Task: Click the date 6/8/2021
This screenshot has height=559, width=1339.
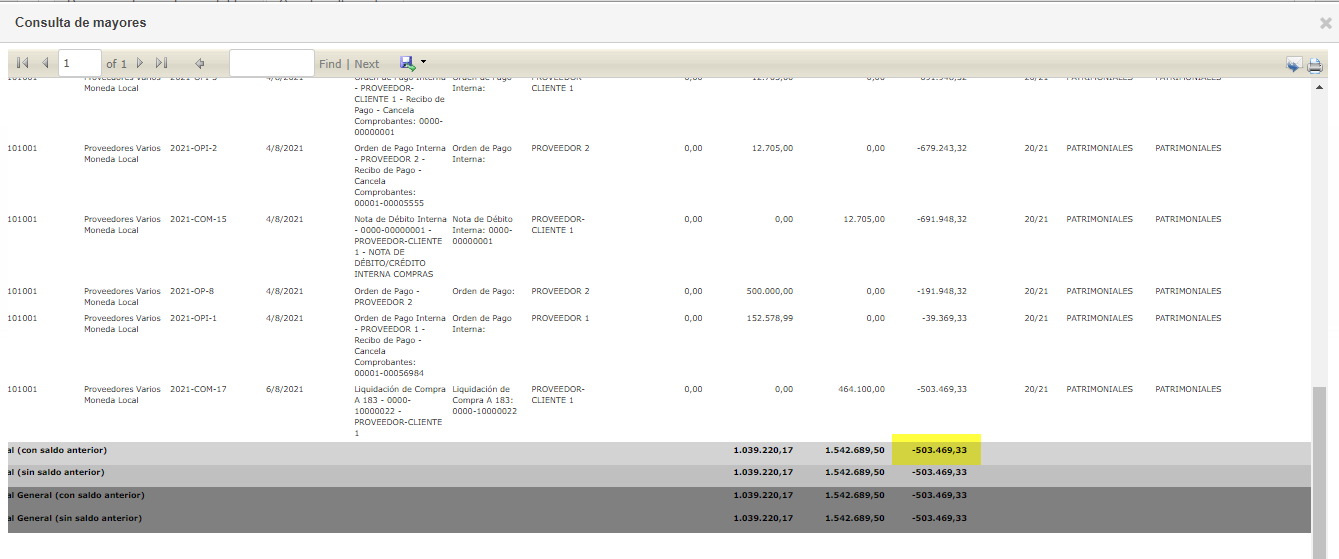Action: (x=284, y=389)
